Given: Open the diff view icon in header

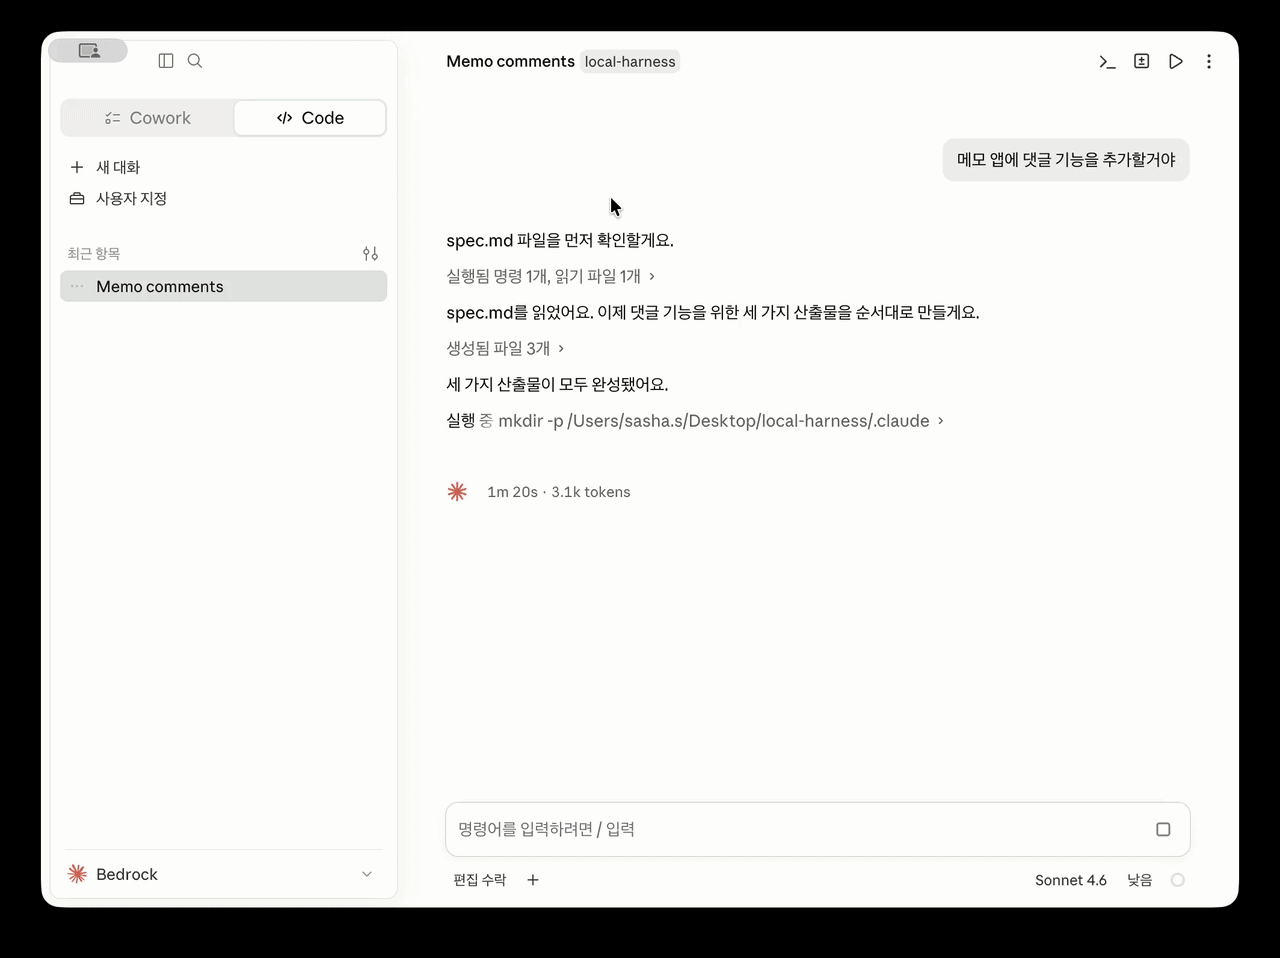Looking at the screenshot, I should click(x=1142, y=62).
